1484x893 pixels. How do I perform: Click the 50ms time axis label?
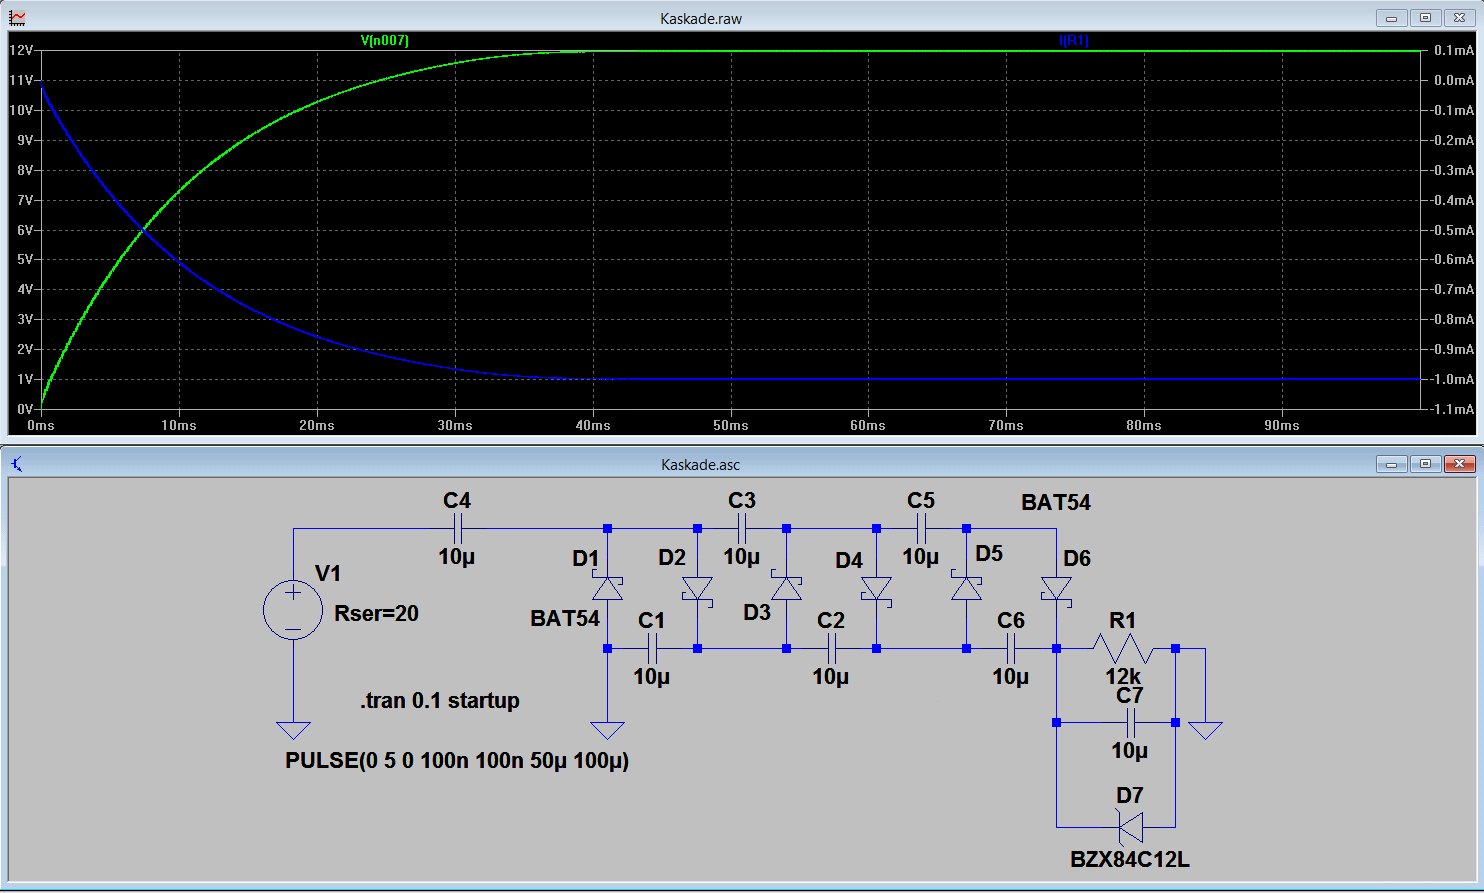tap(731, 425)
